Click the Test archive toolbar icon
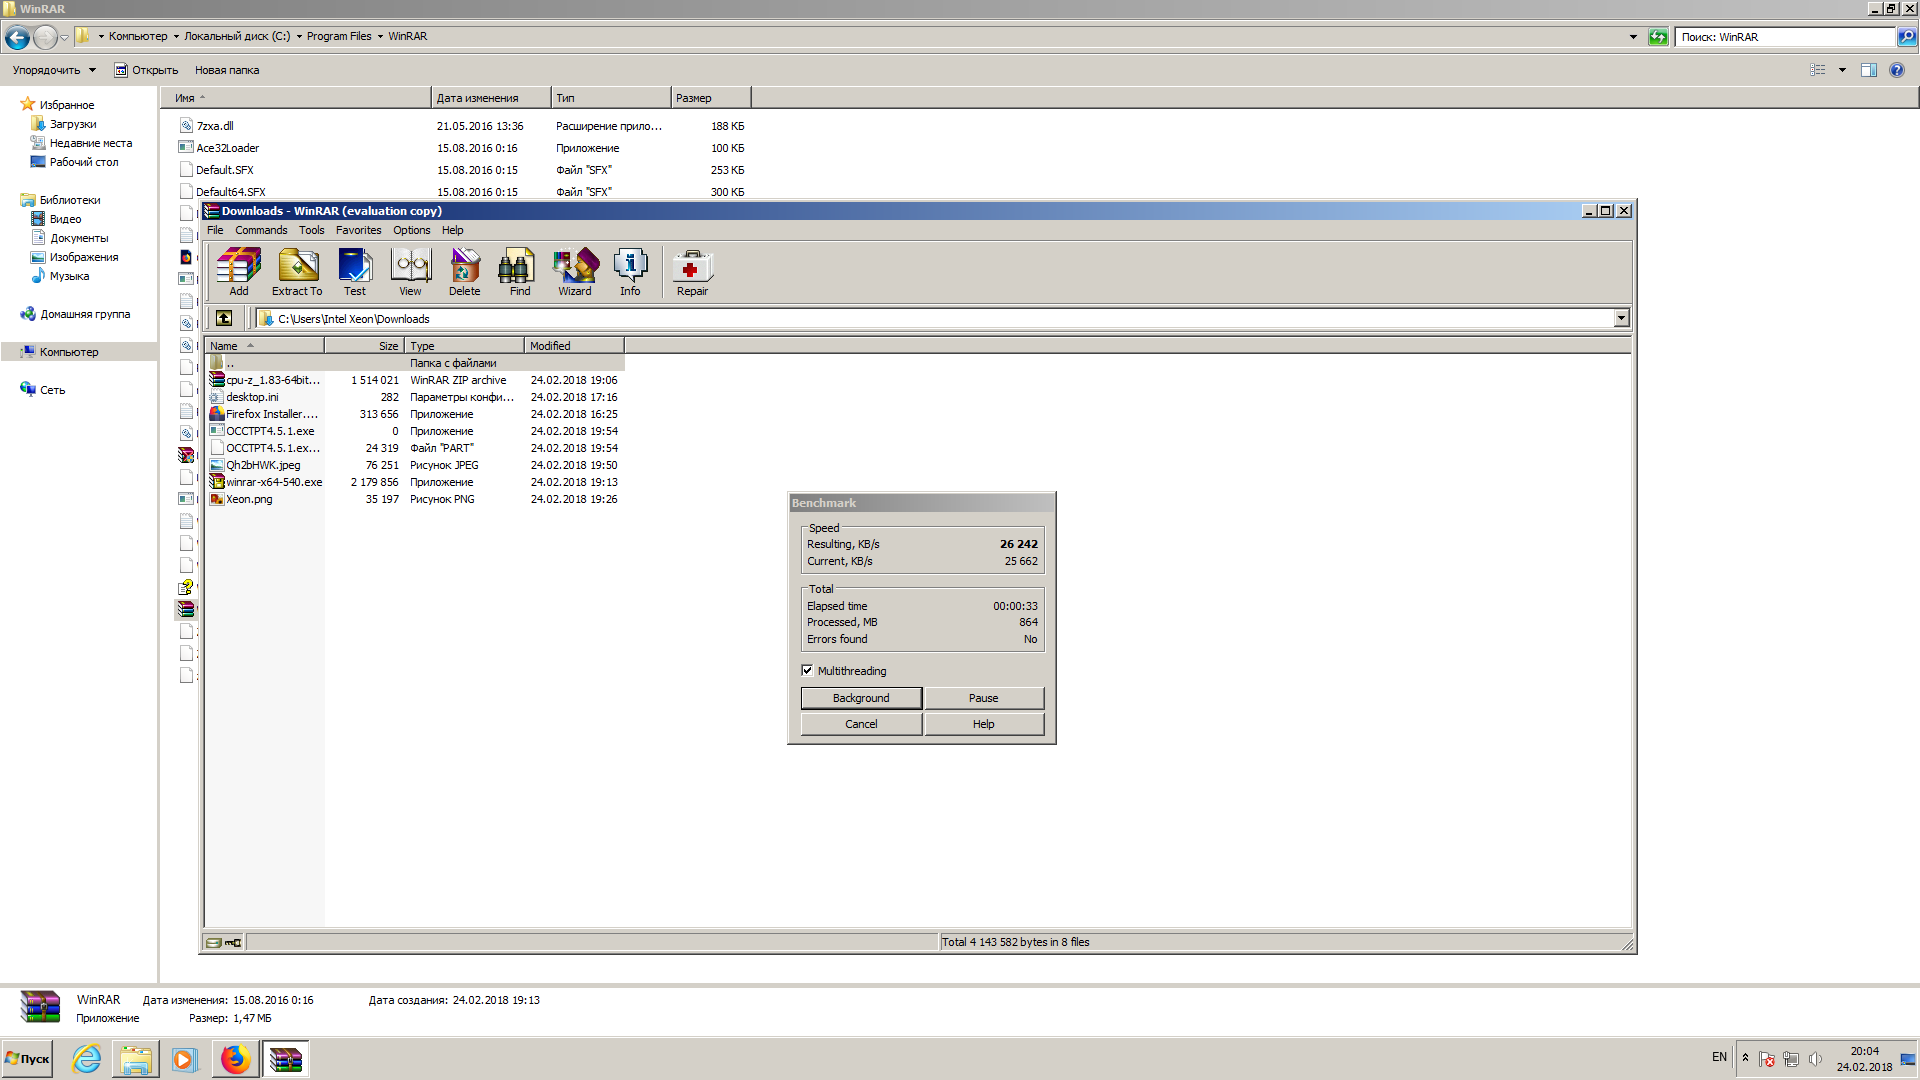This screenshot has width=1920, height=1080. pos(355,272)
